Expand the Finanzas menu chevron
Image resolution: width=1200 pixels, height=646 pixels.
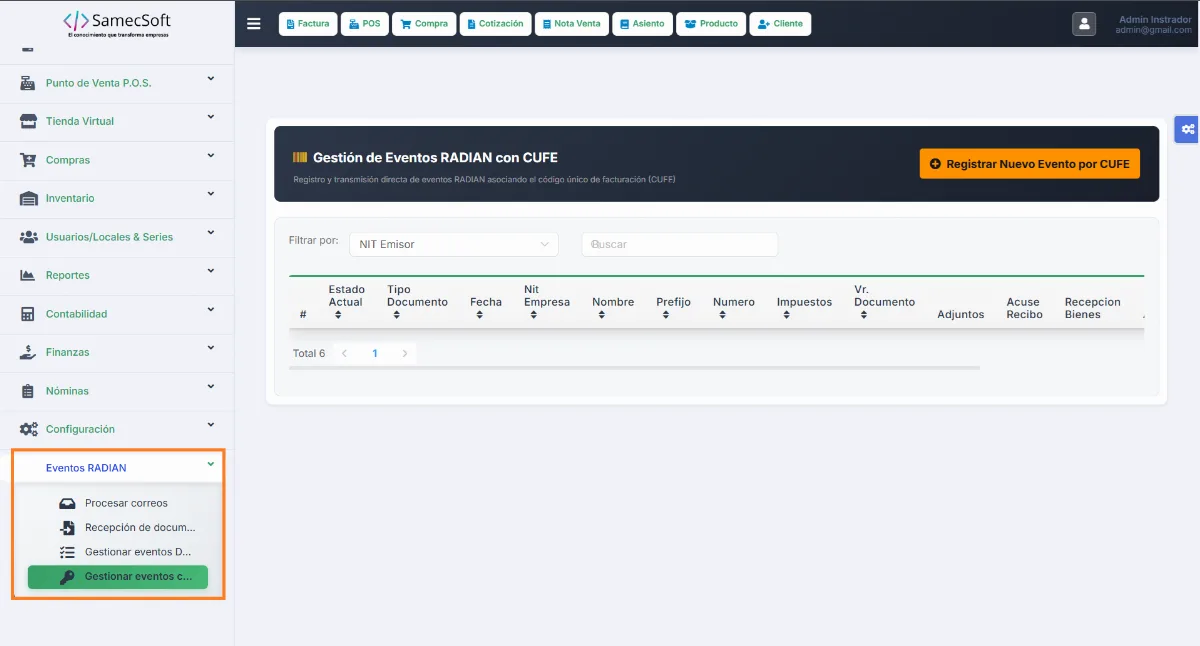click(x=211, y=348)
